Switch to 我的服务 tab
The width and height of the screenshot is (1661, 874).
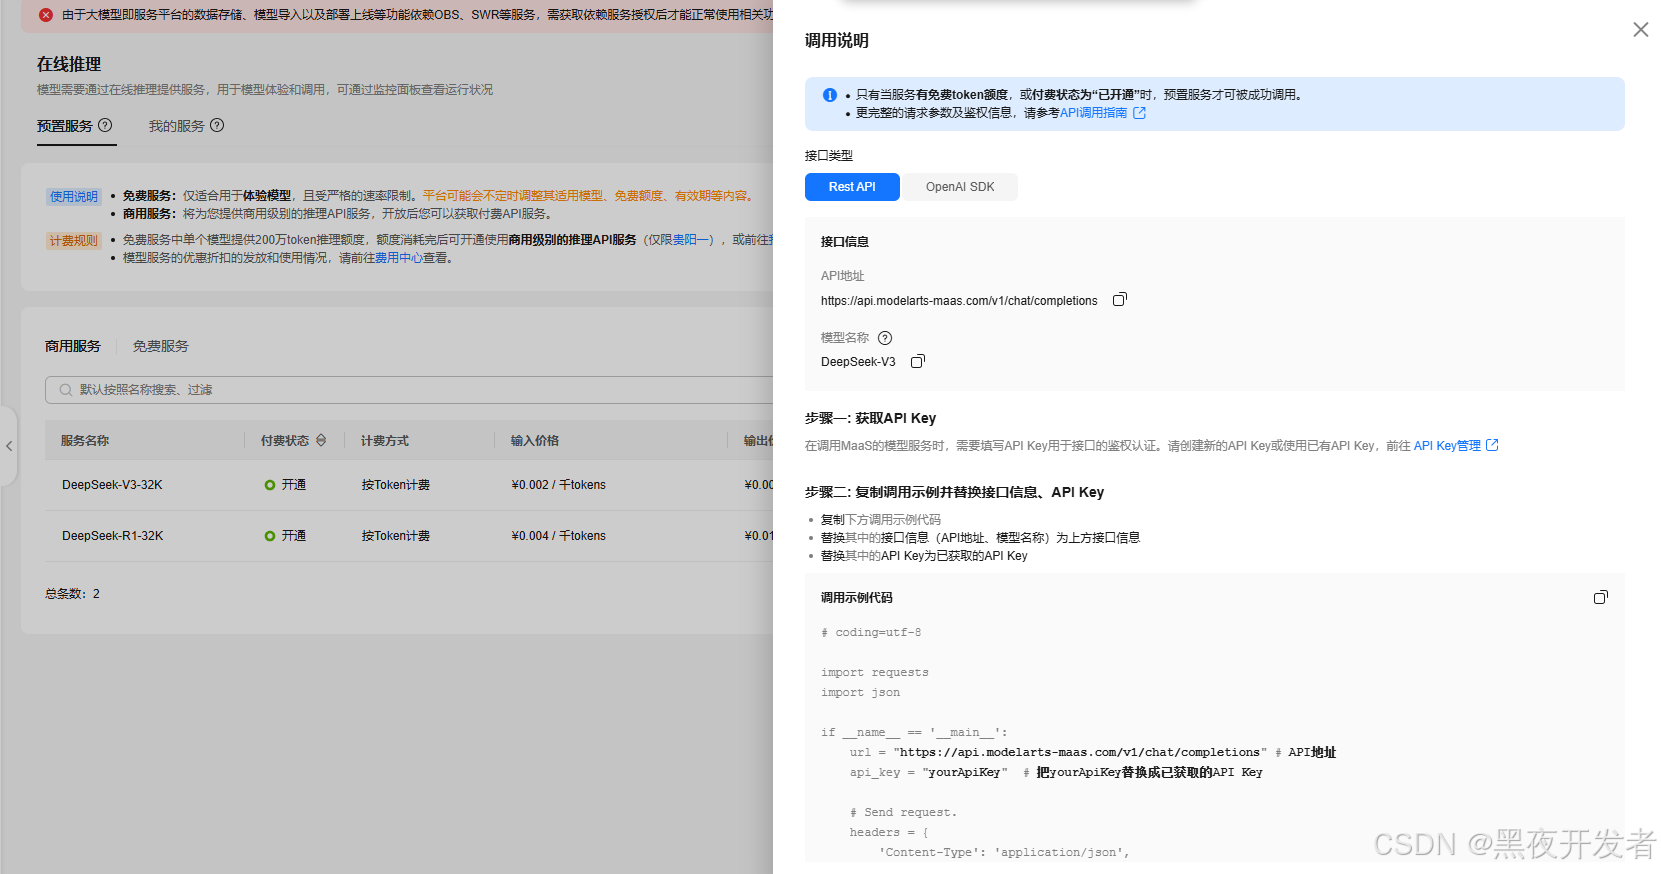point(177,126)
